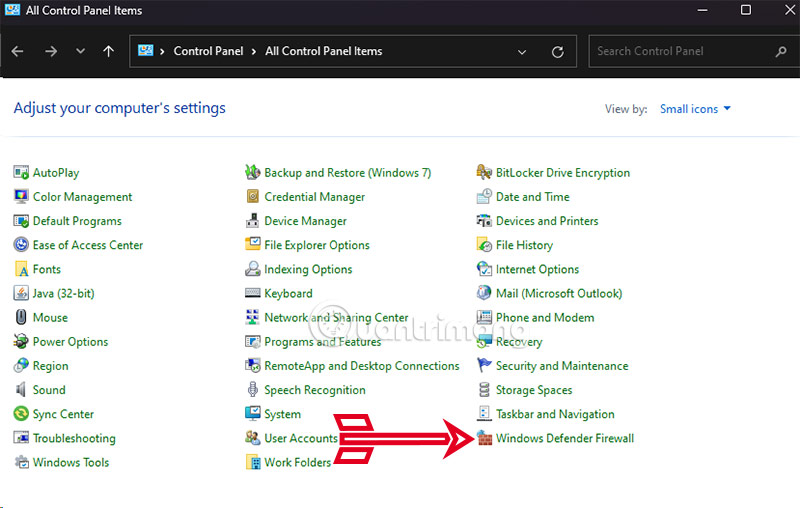The image size is (800, 508).
Task: Expand the address bar history dropdown
Action: [x=521, y=52]
